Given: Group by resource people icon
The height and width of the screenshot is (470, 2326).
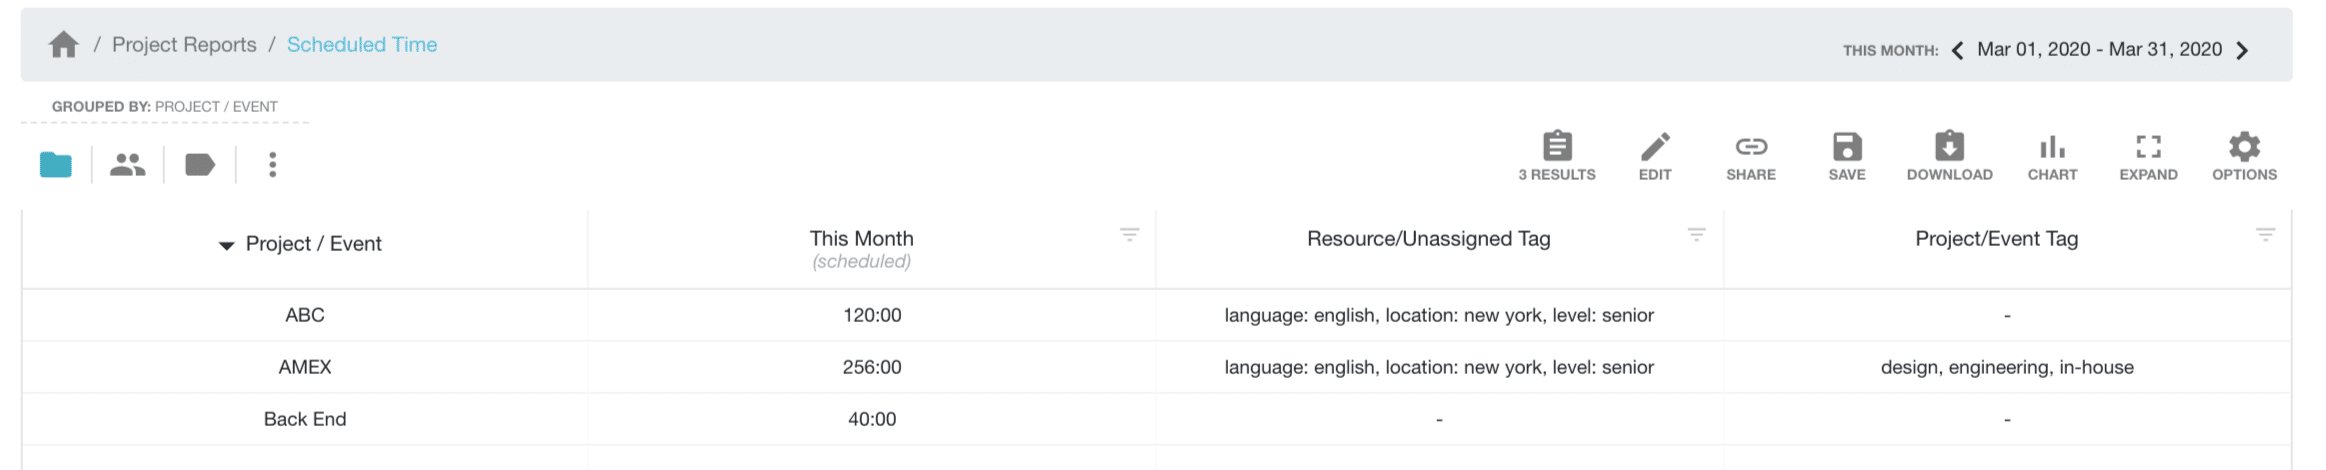Looking at the screenshot, I should point(128,165).
